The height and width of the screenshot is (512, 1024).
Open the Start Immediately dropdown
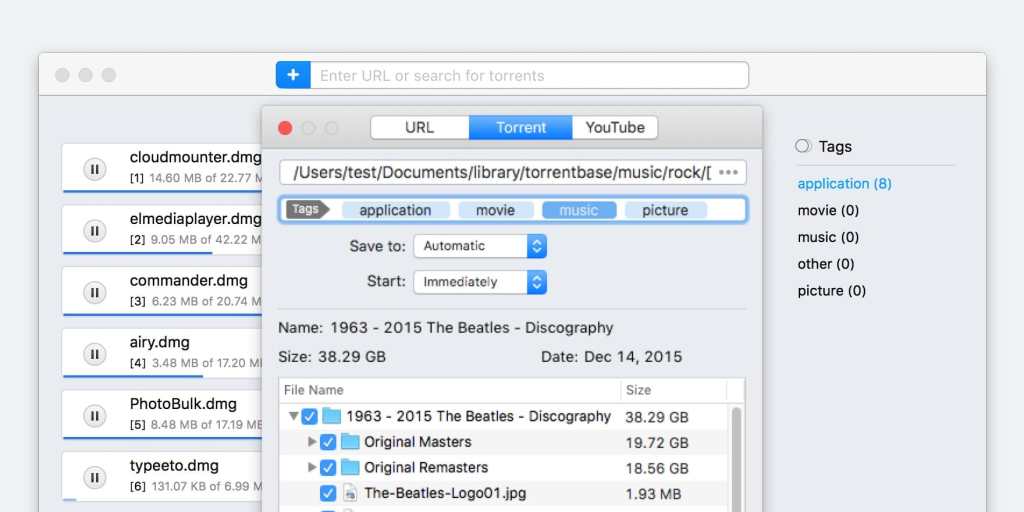point(480,282)
